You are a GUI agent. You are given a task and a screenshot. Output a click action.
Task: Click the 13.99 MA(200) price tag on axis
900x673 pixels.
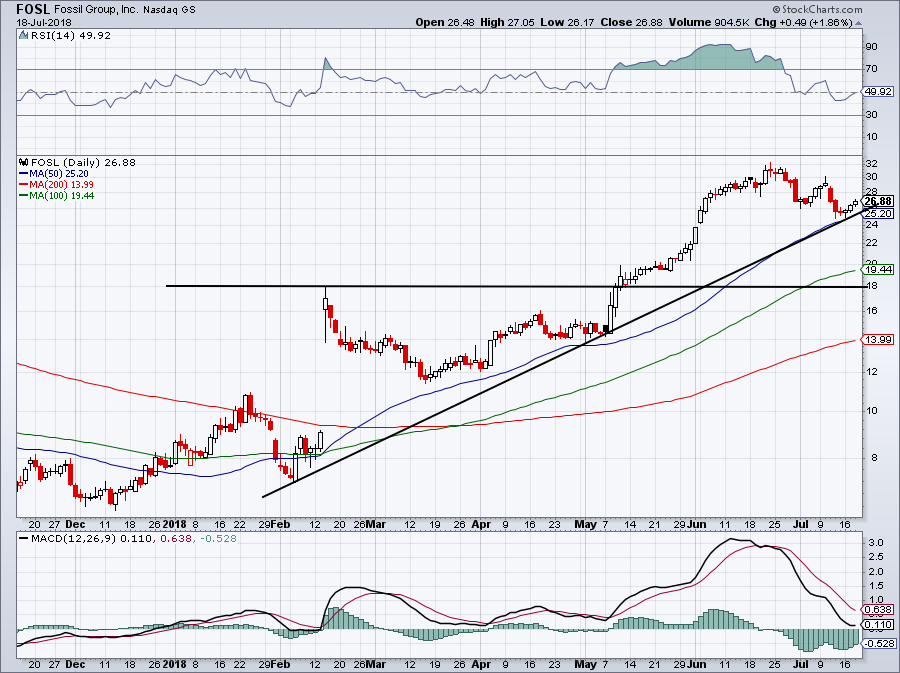point(879,340)
